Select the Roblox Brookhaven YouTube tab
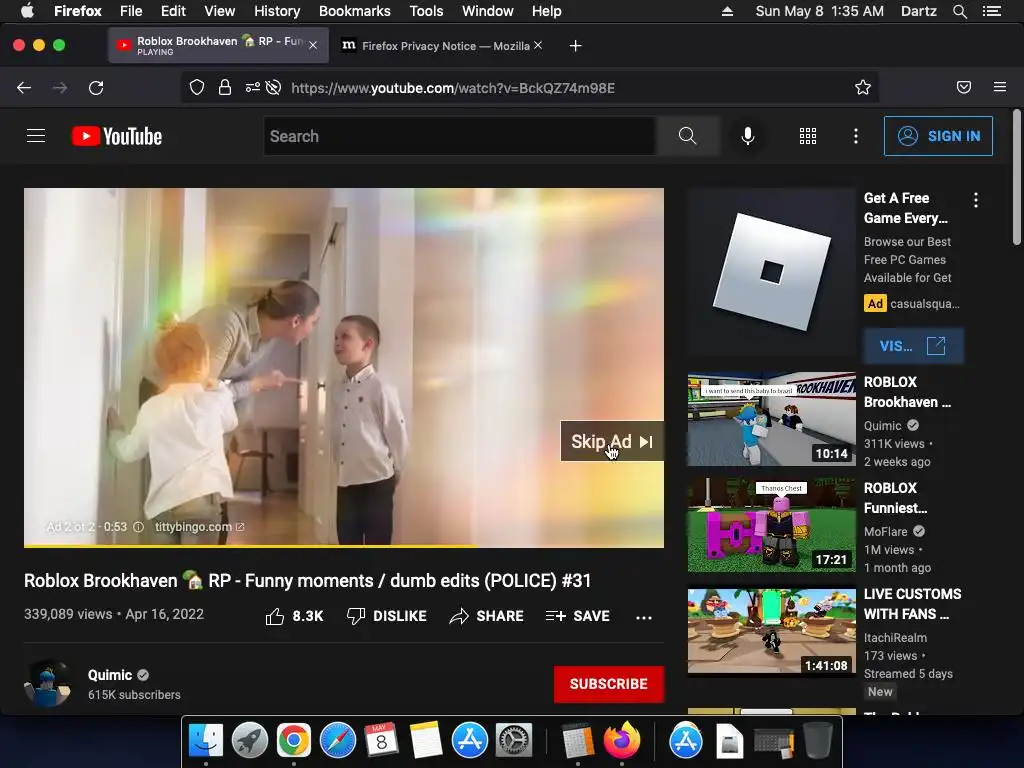Viewport: 1024px width, 768px height. click(x=218, y=46)
